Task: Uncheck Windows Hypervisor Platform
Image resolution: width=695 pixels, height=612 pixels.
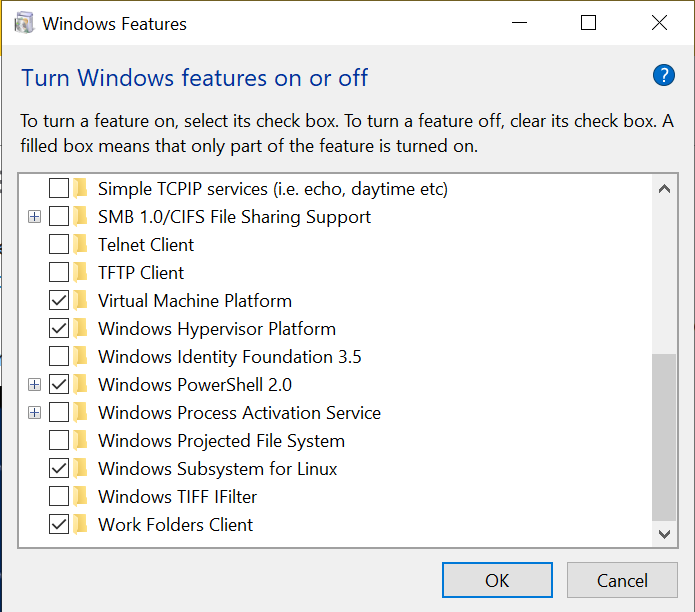Action: [59, 329]
